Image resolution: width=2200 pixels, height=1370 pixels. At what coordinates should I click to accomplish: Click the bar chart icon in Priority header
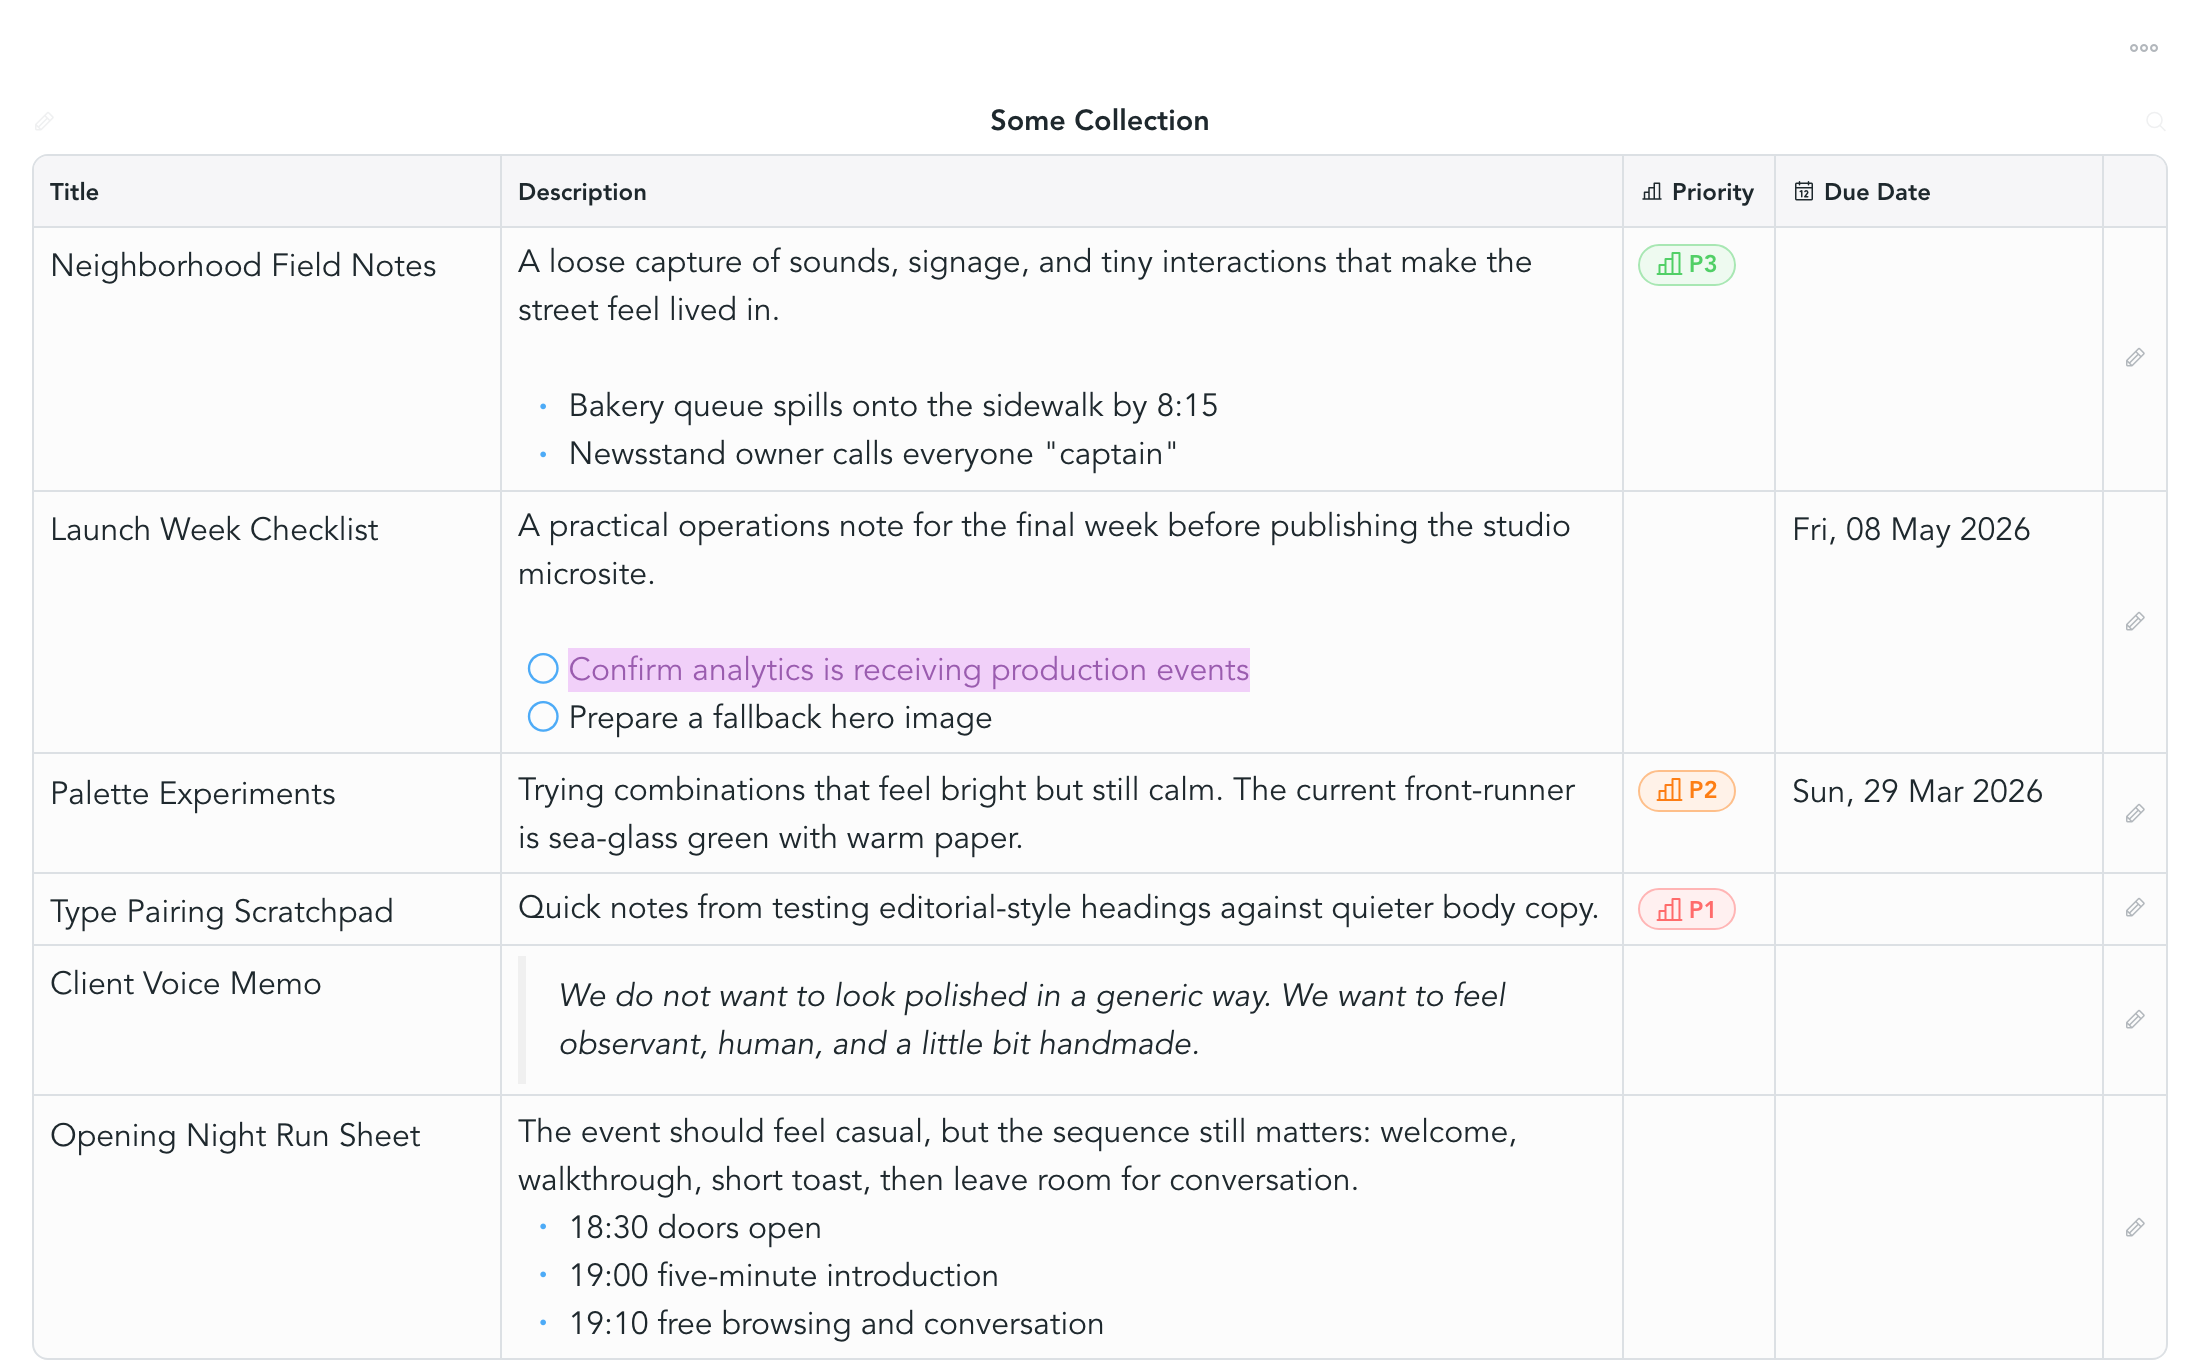[1652, 190]
